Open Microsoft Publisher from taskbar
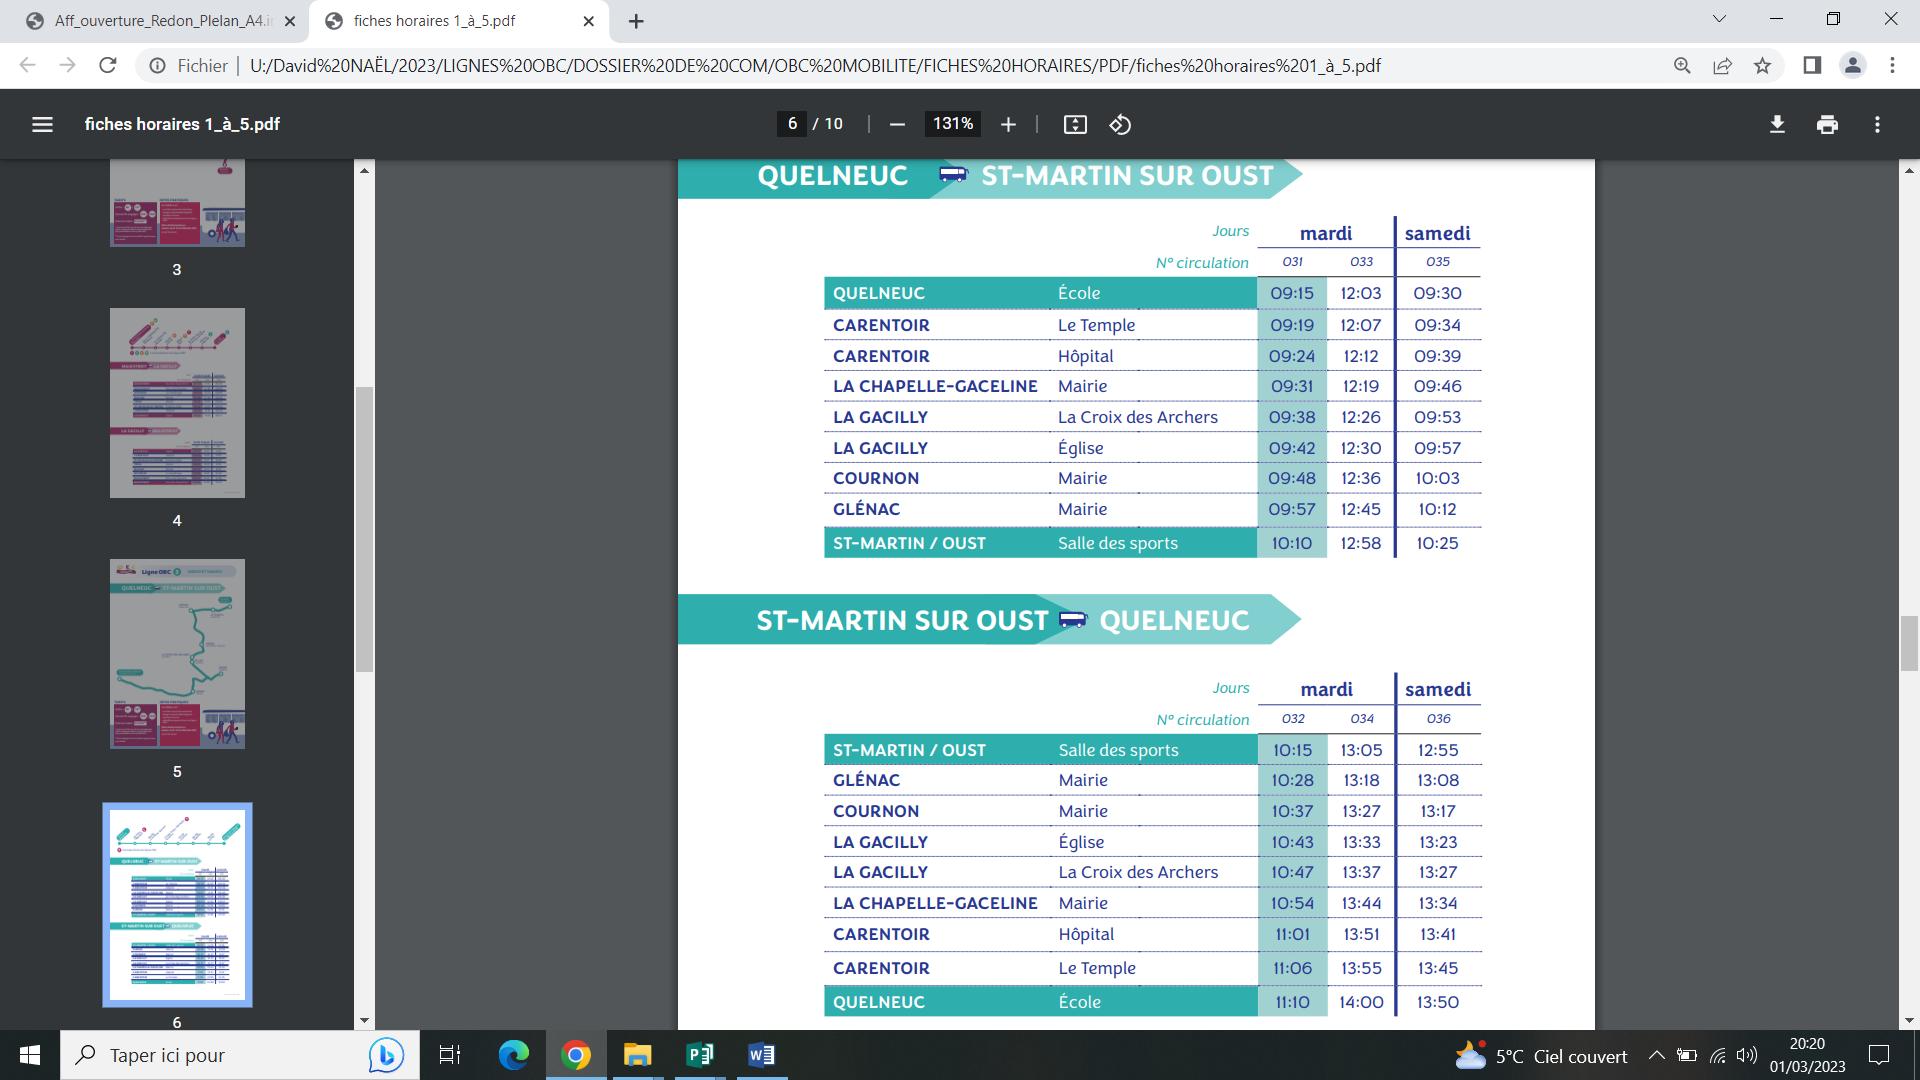 [700, 1055]
